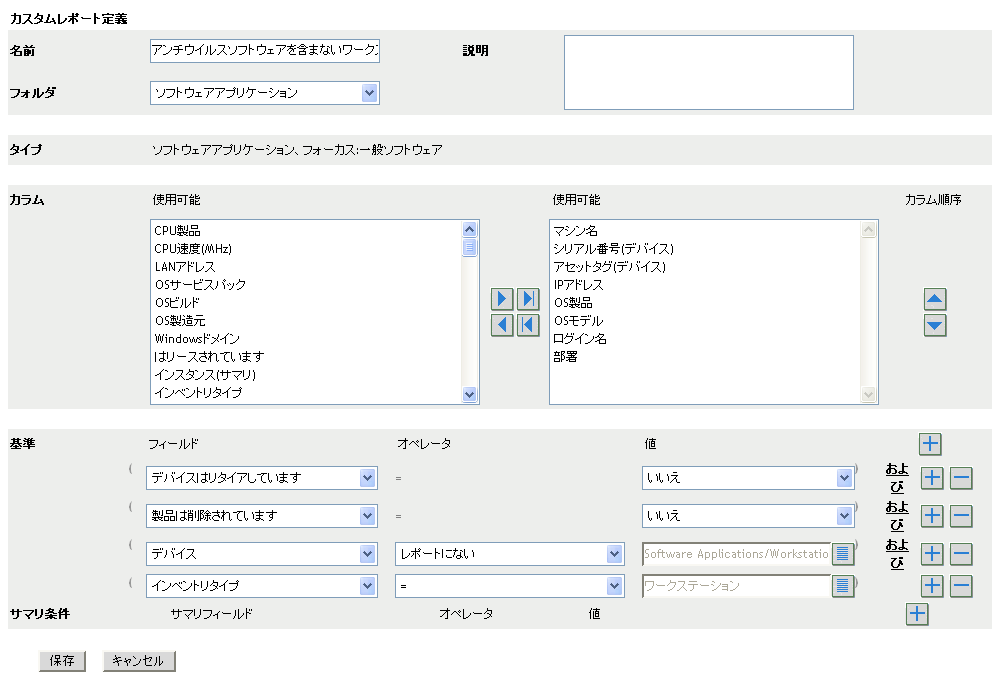Image resolution: width=1000 pixels, height=700 pixels.
Task: Add criteria row after 製品は削除されています
Action: (x=932, y=516)
